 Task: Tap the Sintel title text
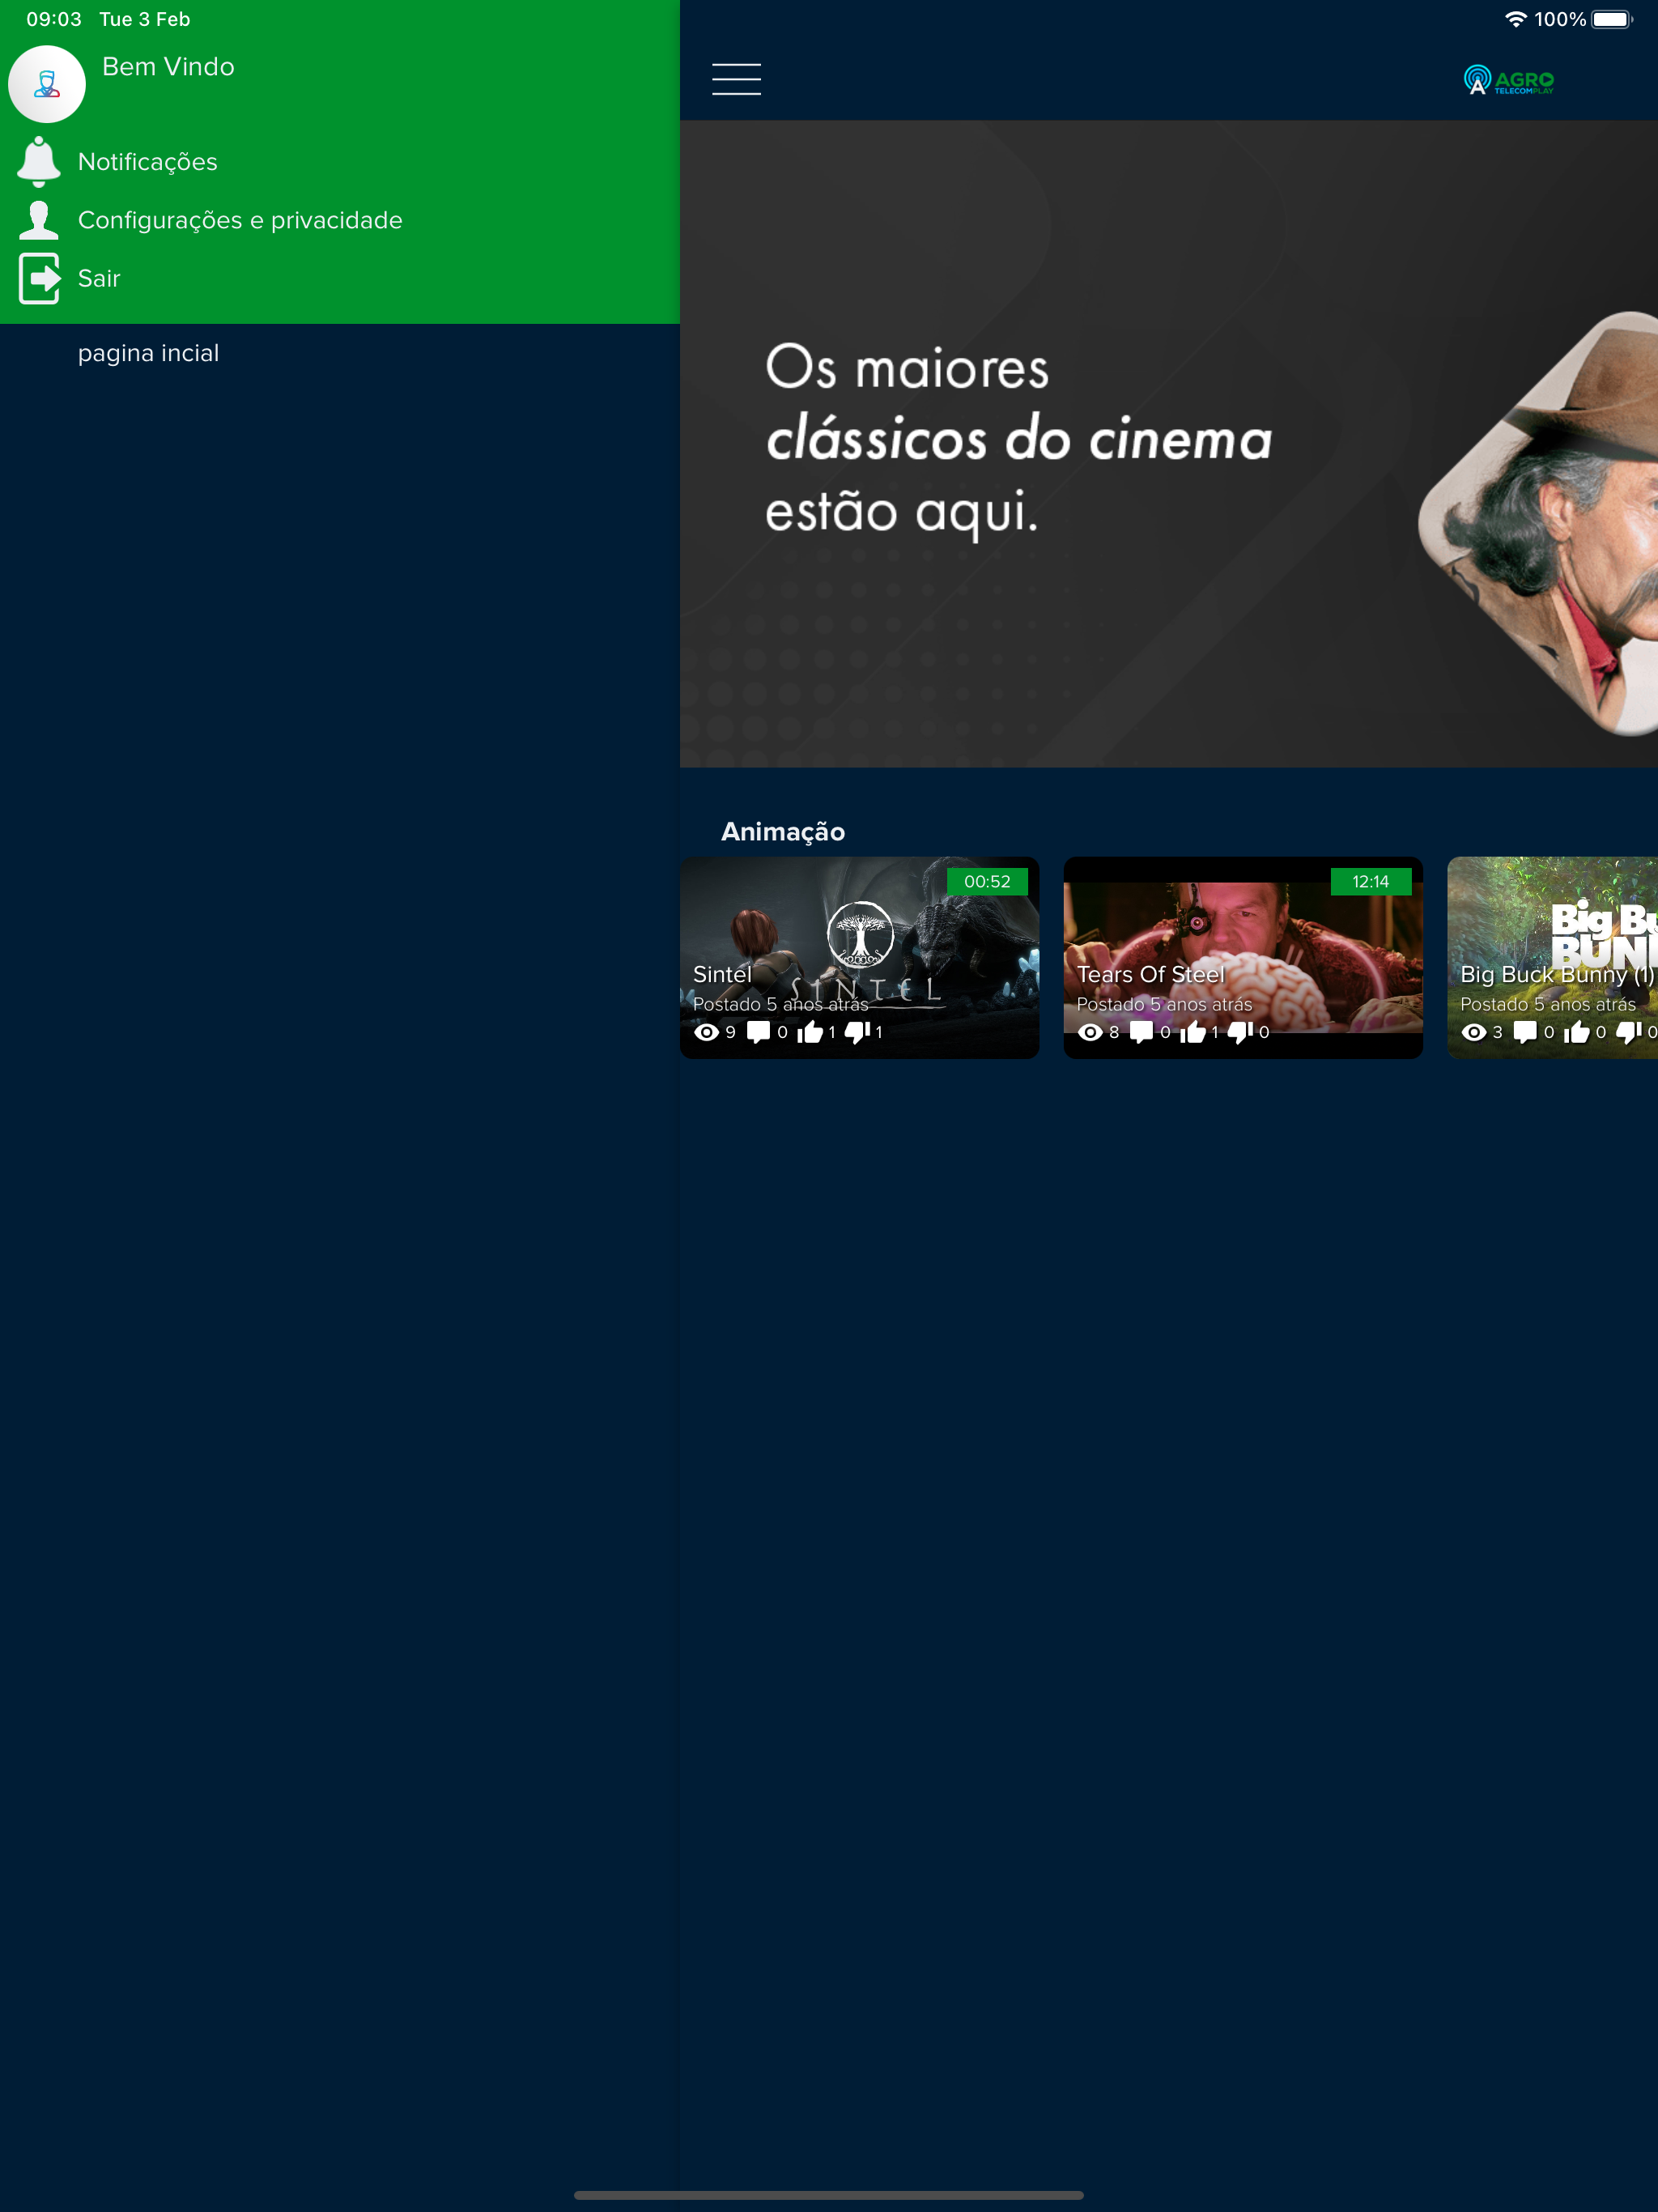tap(722, 974)
